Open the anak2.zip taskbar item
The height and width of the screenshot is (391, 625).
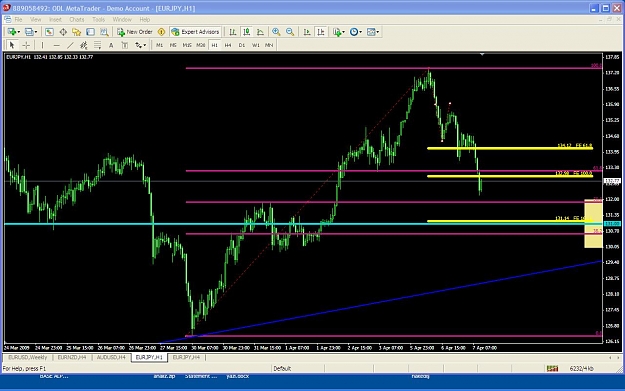pyautogui.click(x=164, y=376)
